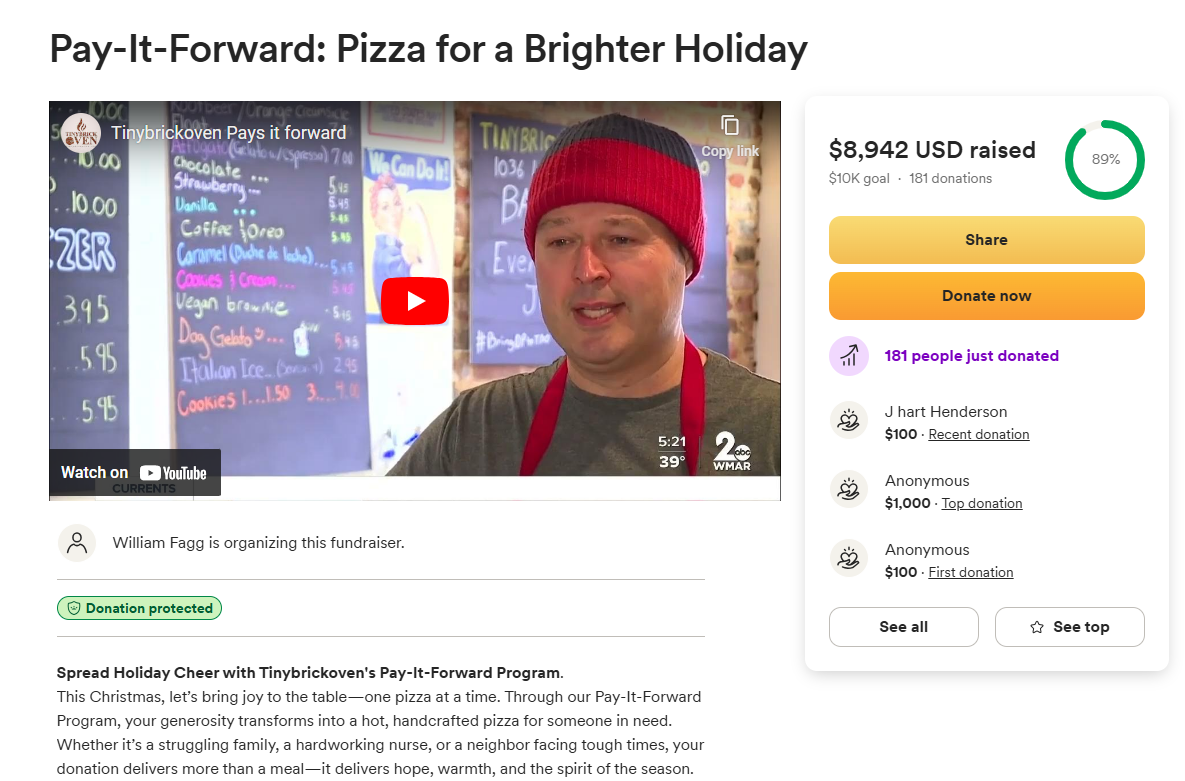Click the Donate now button

pos(986,296)
